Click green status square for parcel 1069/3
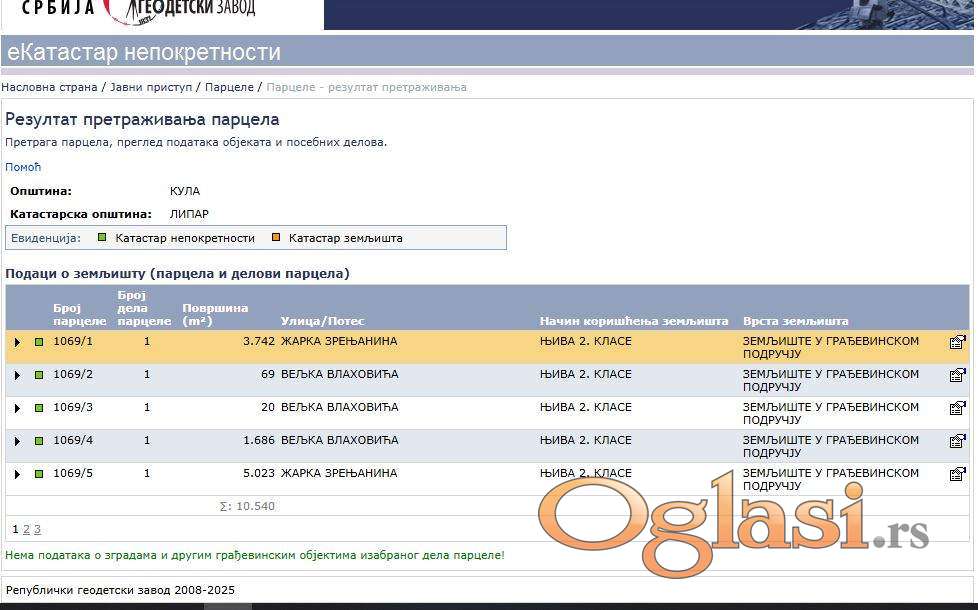The height and width of the screenshot is (610, 978). 39,408
